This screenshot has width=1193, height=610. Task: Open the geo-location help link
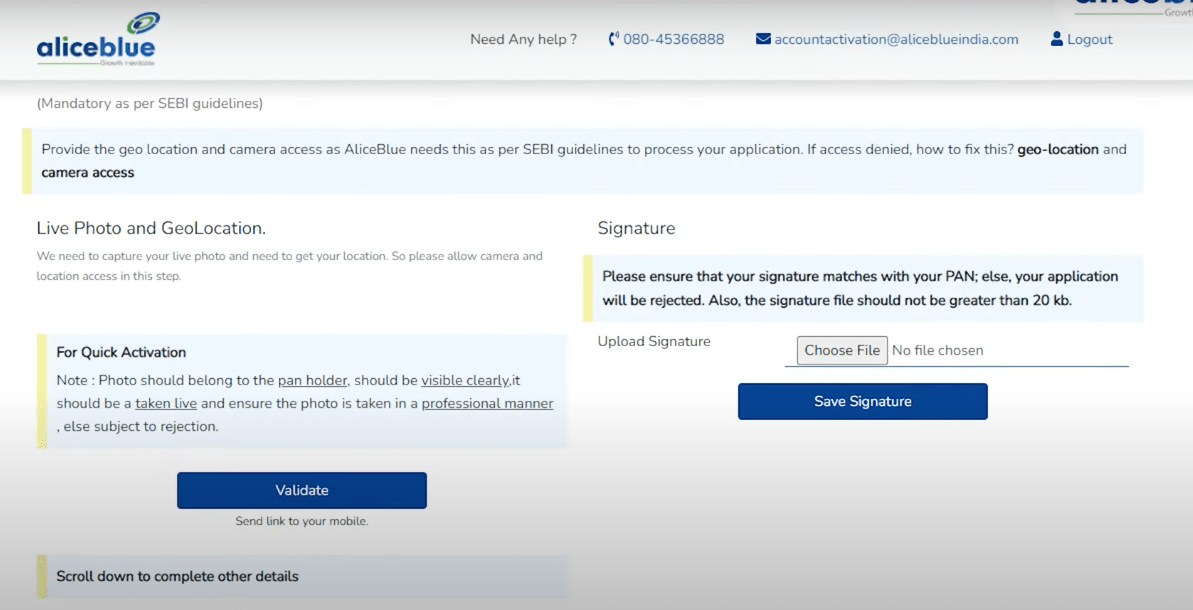click(1058, 149)
